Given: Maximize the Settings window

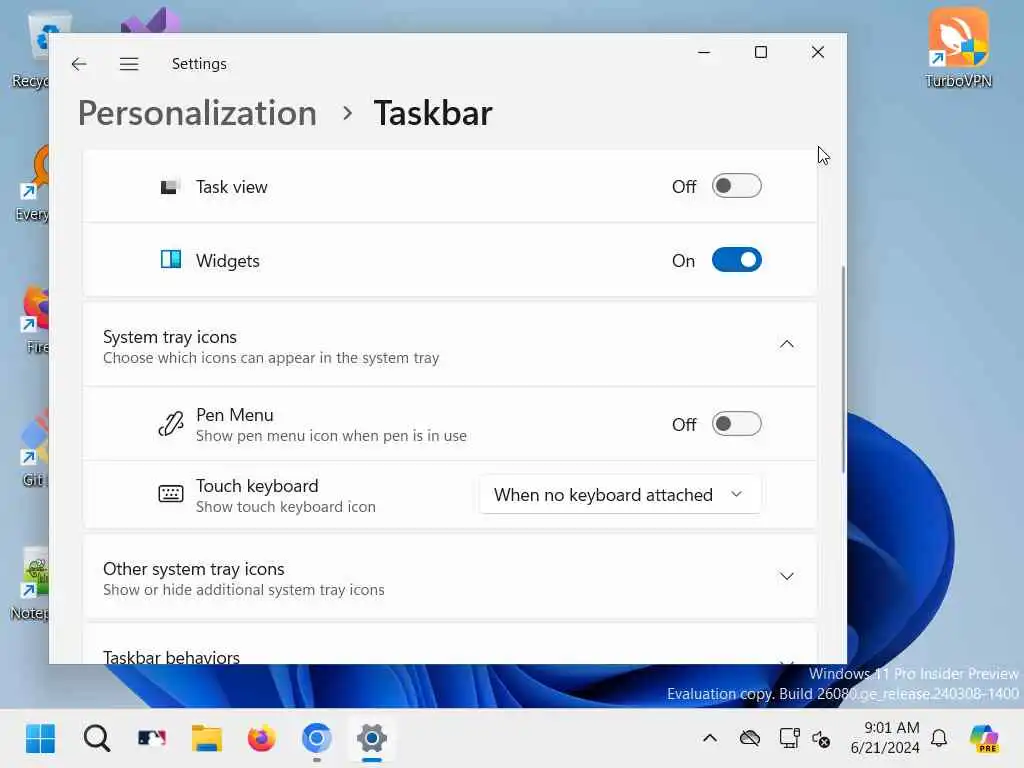Looking at the screenshot, I should pos(761,52).
